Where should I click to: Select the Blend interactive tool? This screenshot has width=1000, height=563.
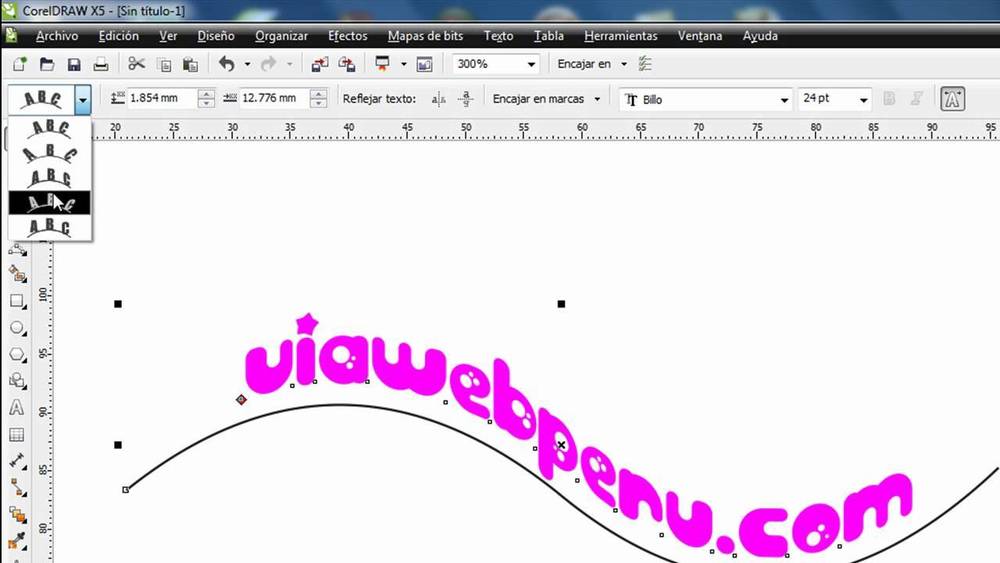17,515
